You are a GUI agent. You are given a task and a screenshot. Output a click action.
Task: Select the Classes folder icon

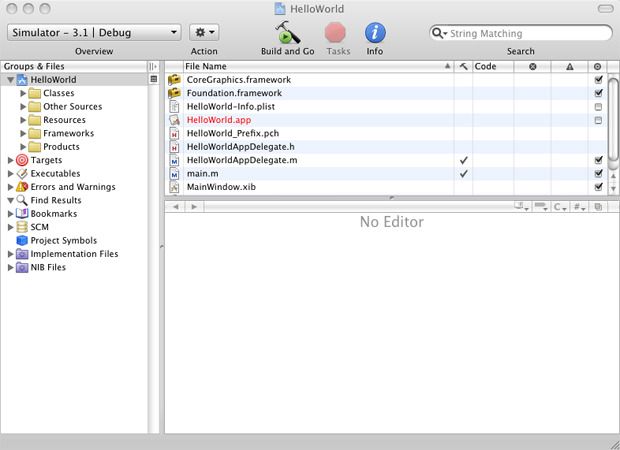pyautogui.click(x=35, y=93)
